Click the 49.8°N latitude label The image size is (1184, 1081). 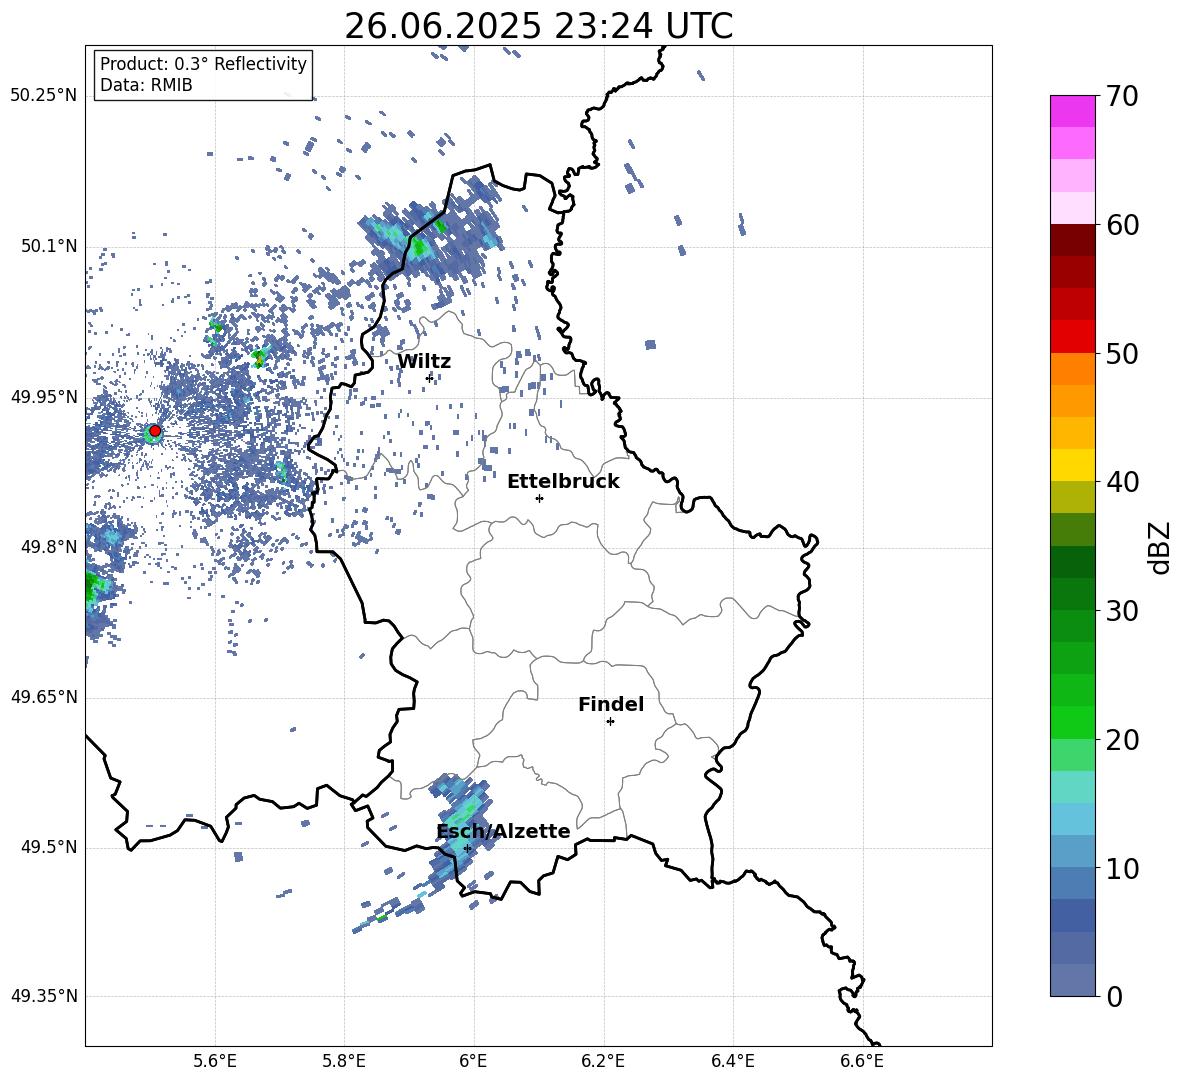point(50,547)
